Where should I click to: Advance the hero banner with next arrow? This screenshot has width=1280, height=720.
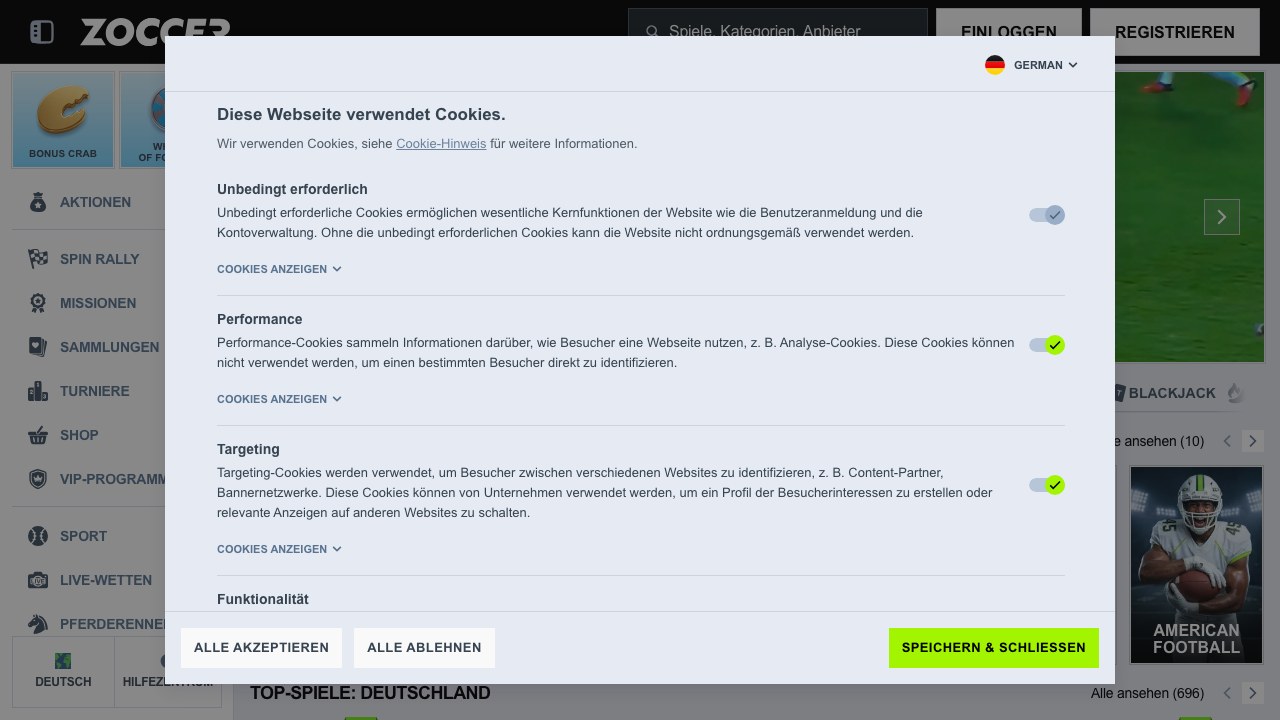coord(1222,217)
